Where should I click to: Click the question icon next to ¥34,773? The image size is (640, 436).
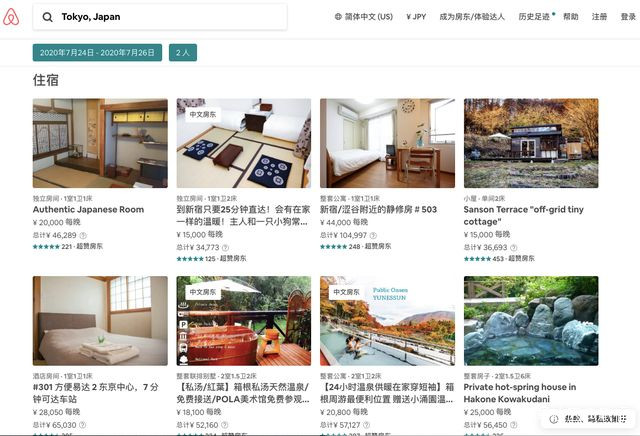(x=225, y=247)
